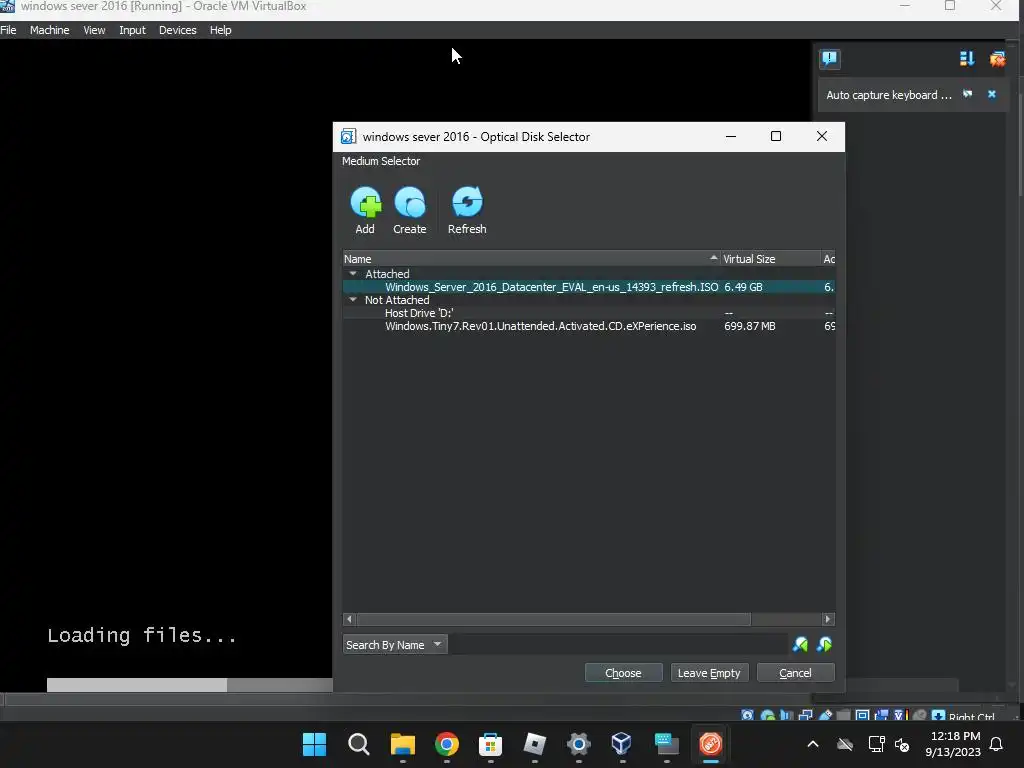Collapse the Not Attached tree group

(353, 300)
